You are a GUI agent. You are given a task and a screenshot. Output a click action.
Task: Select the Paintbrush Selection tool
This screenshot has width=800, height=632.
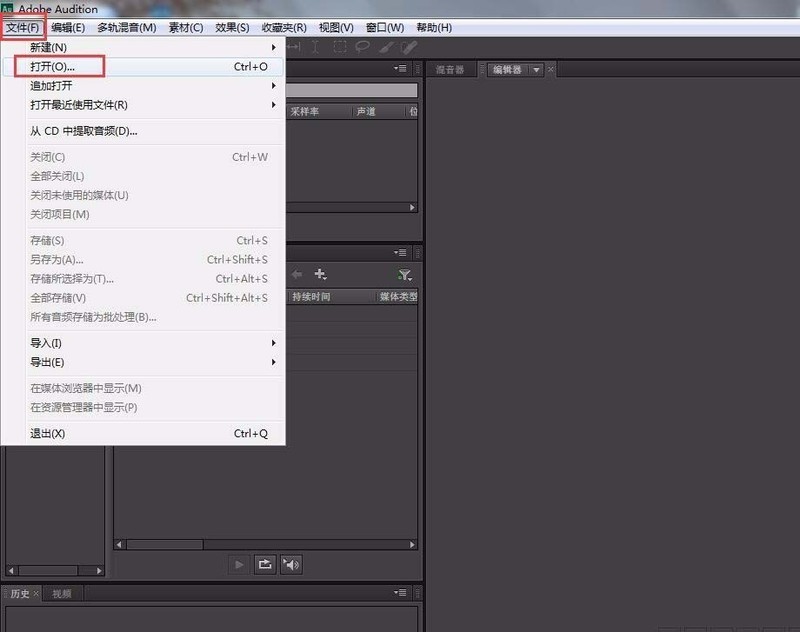coord(387,46)
